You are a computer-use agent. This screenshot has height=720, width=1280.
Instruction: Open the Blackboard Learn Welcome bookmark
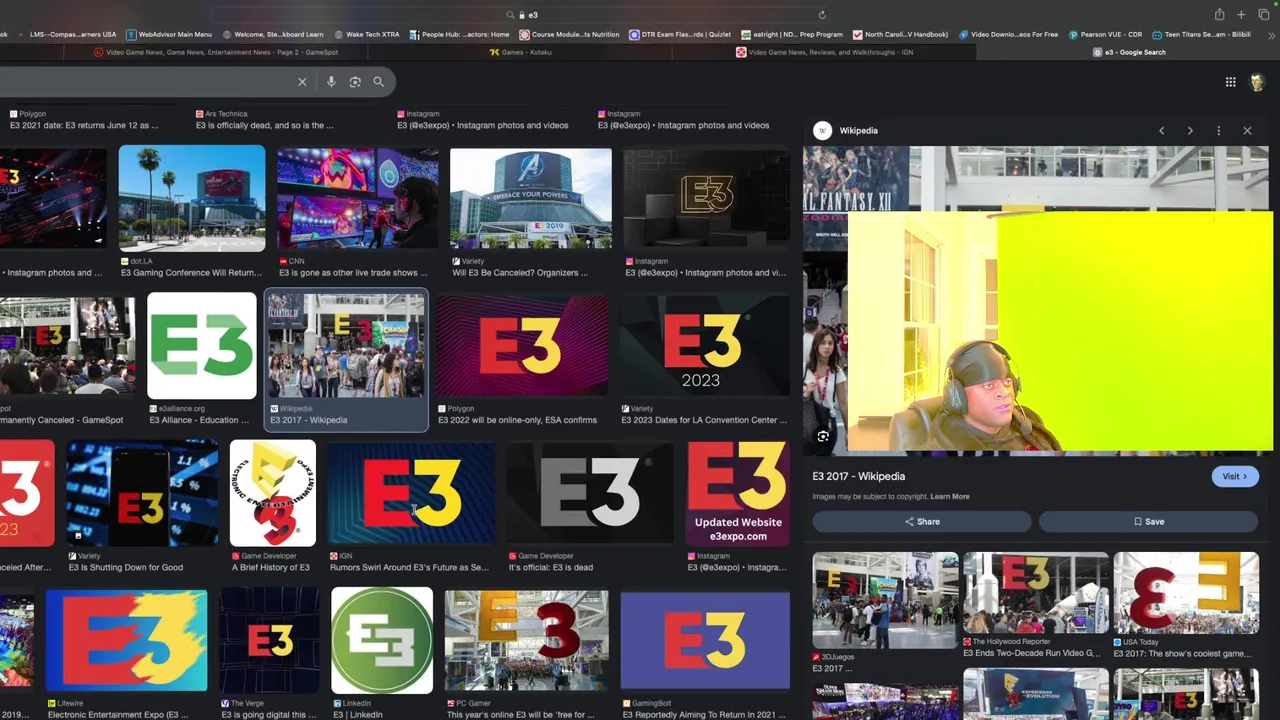[273, 34]
